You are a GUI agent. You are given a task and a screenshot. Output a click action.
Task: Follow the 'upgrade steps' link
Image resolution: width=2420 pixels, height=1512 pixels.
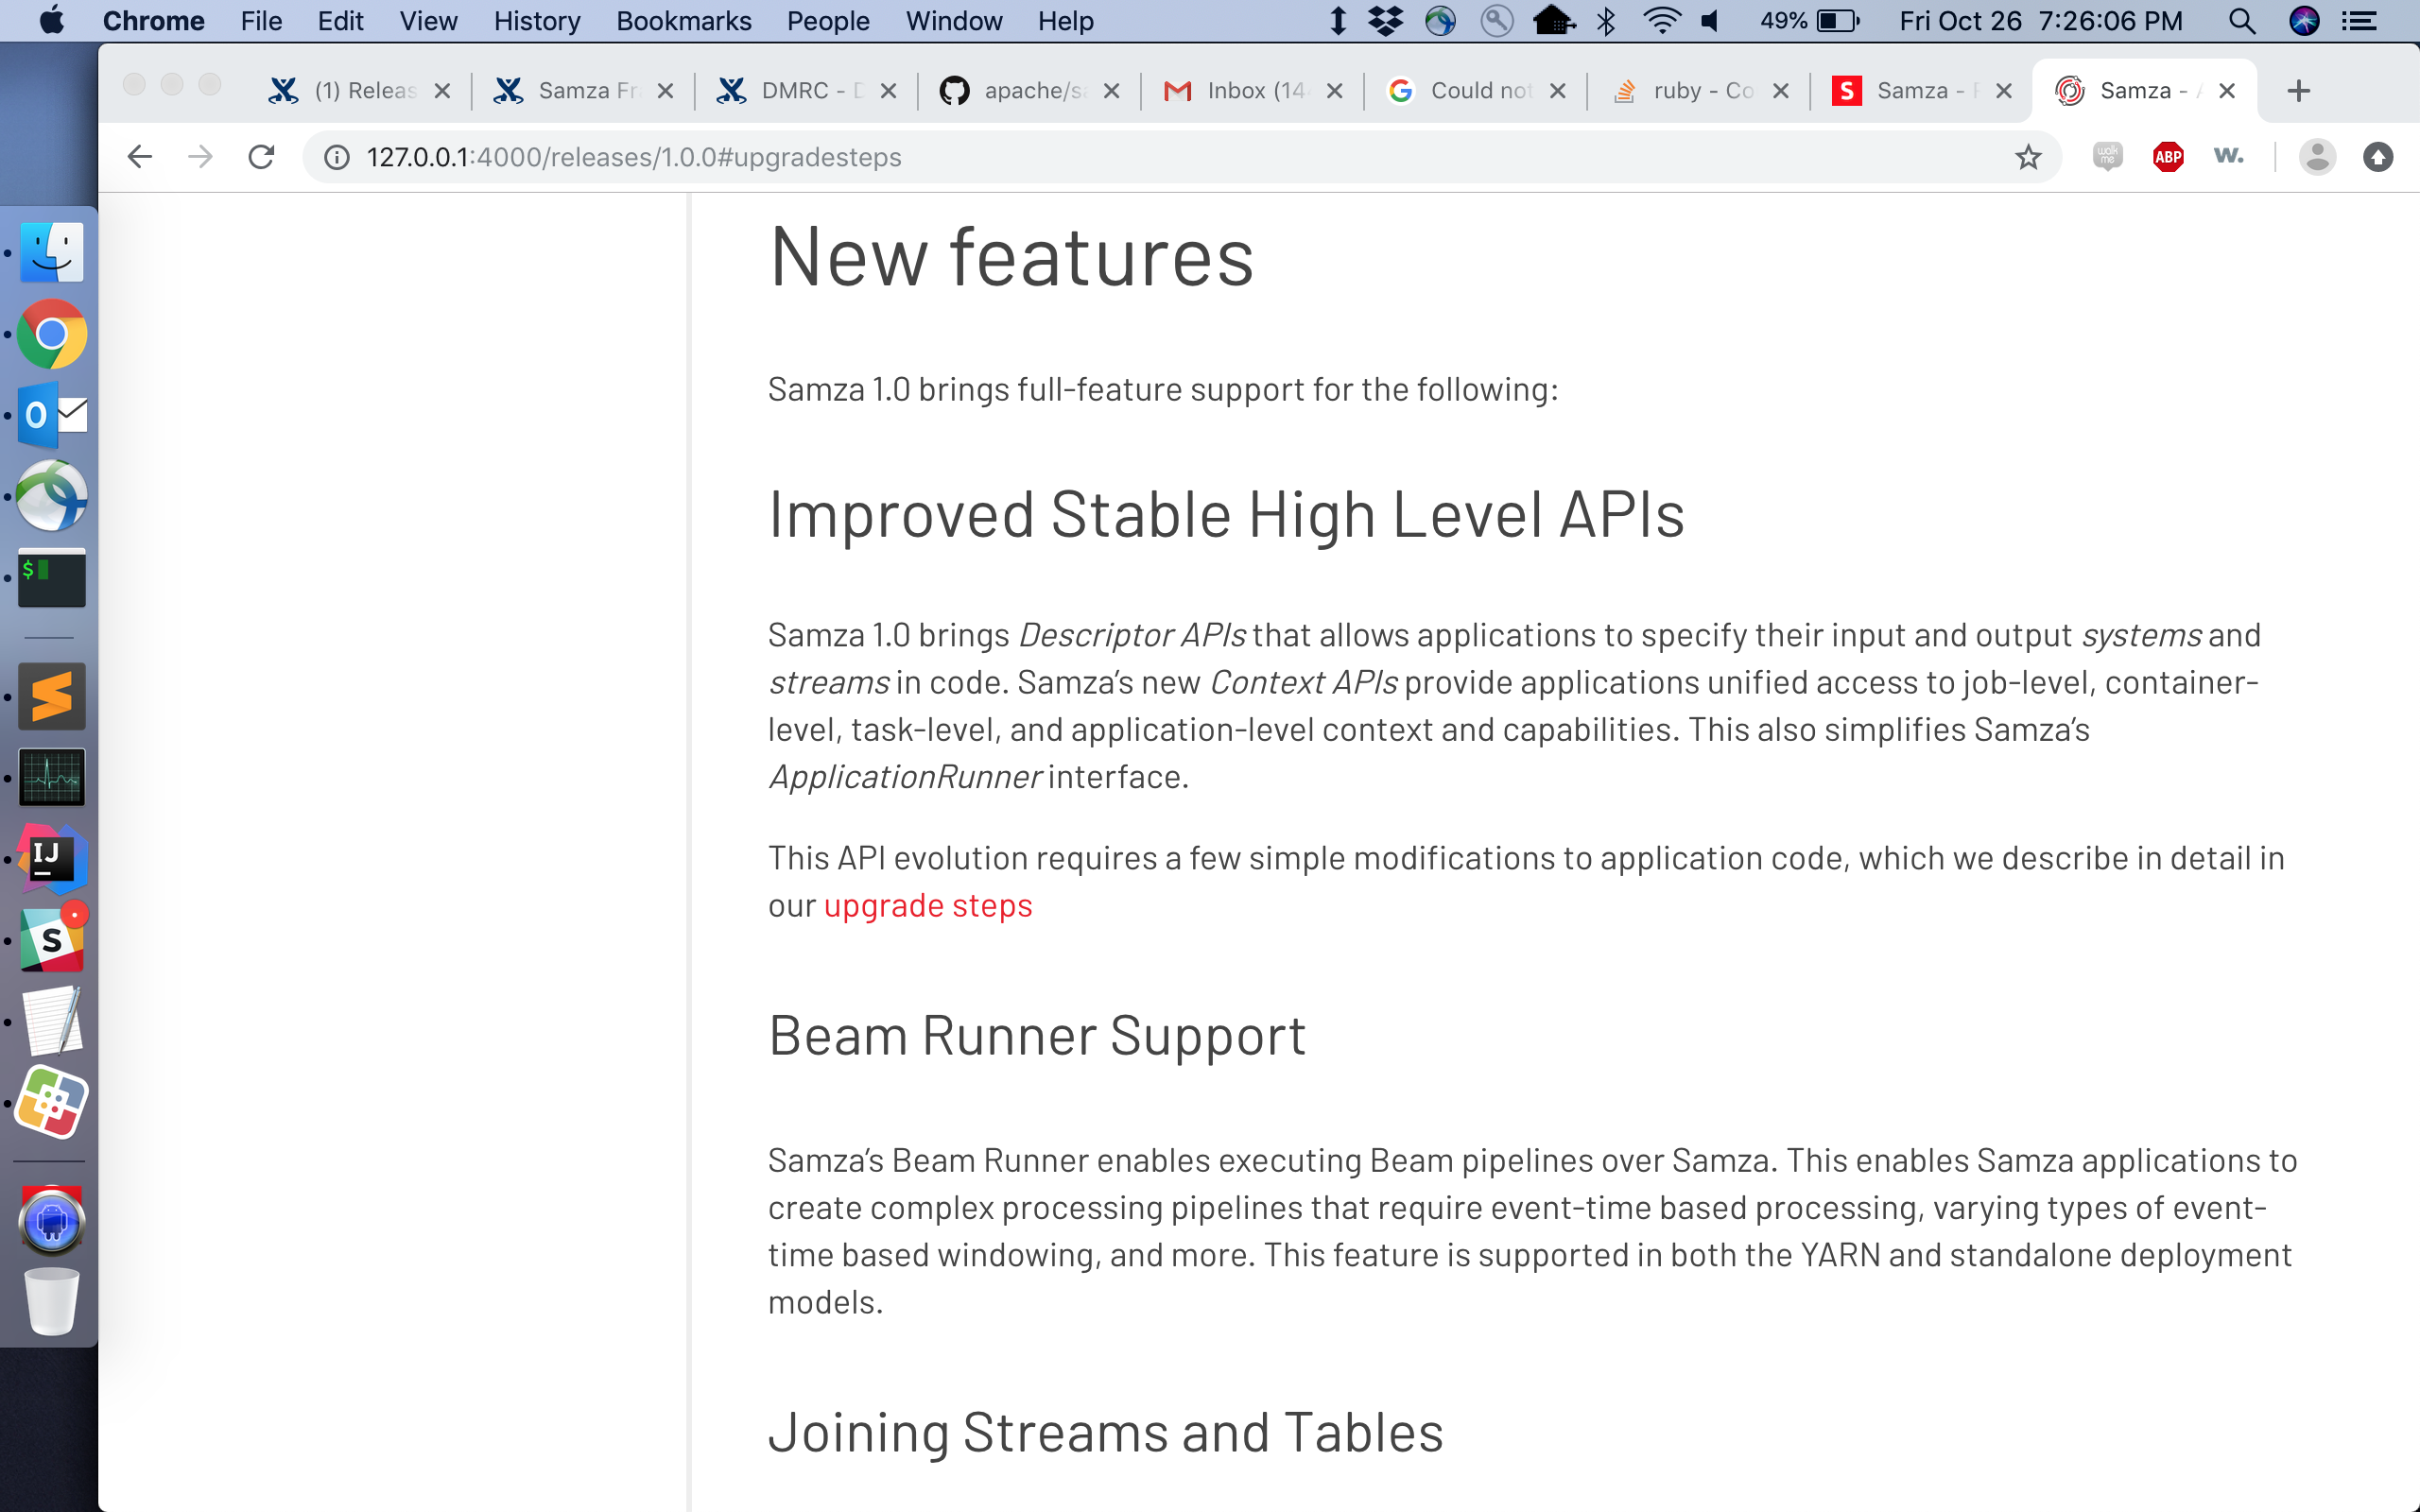tap(927, 906)
